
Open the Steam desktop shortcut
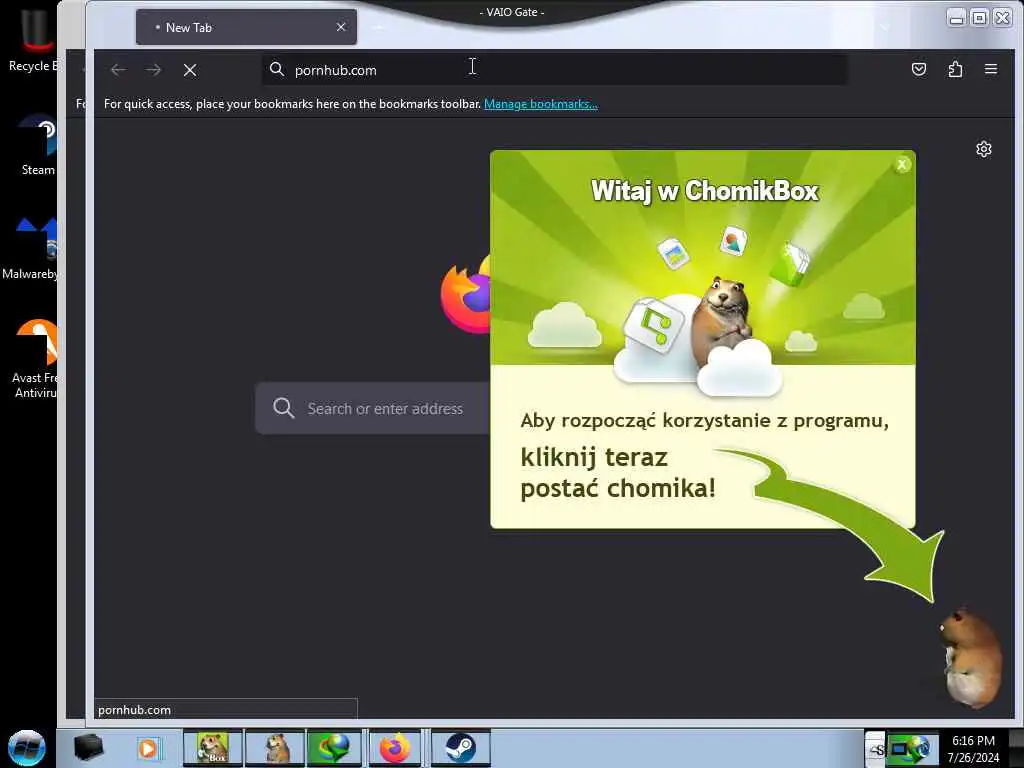(38, 145)
